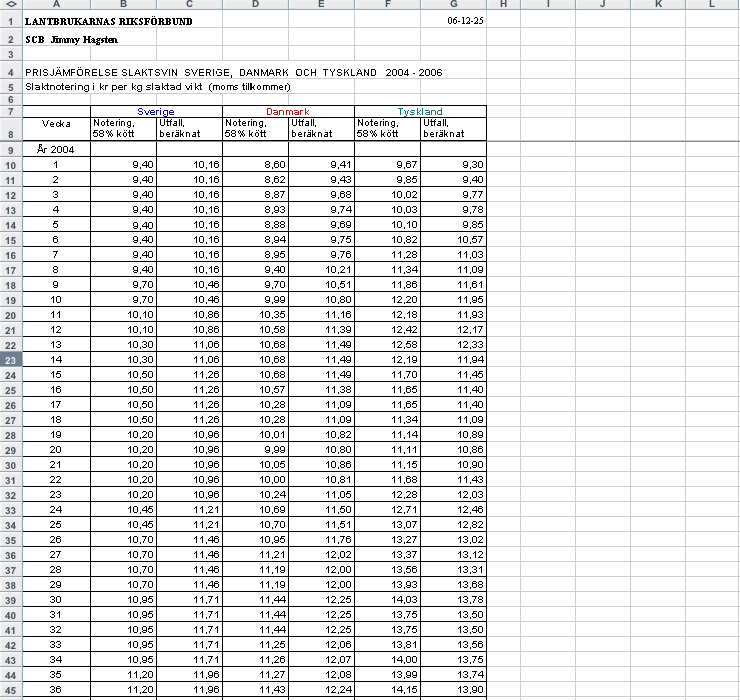The height and width of the screenshot is (700, 740).
Task: Click cell with LANTBRUKARNAS RIKSFÖRBUND title
Action: 109,21
